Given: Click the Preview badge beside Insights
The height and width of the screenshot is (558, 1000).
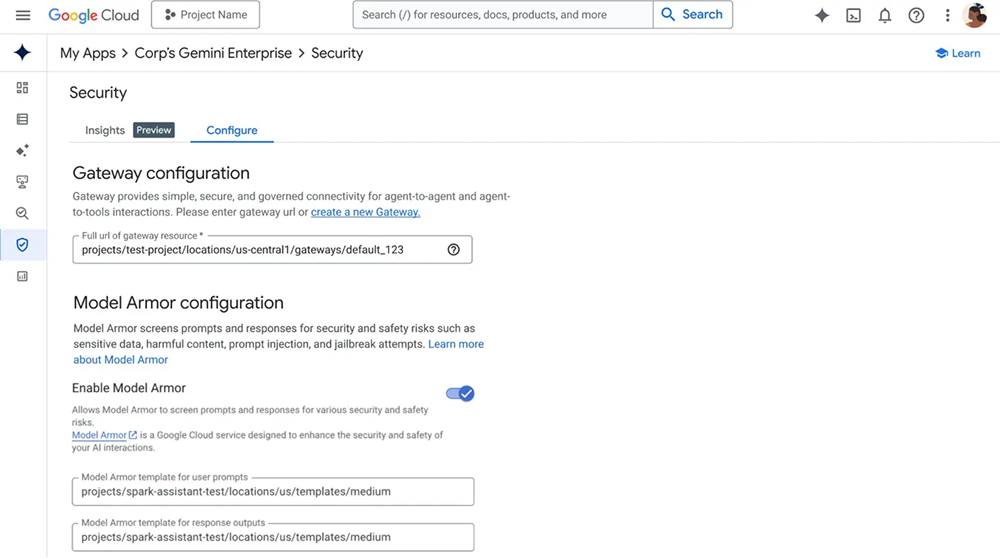Looking at the screenshot, I should pyautogui.click(x=154, y=130).
